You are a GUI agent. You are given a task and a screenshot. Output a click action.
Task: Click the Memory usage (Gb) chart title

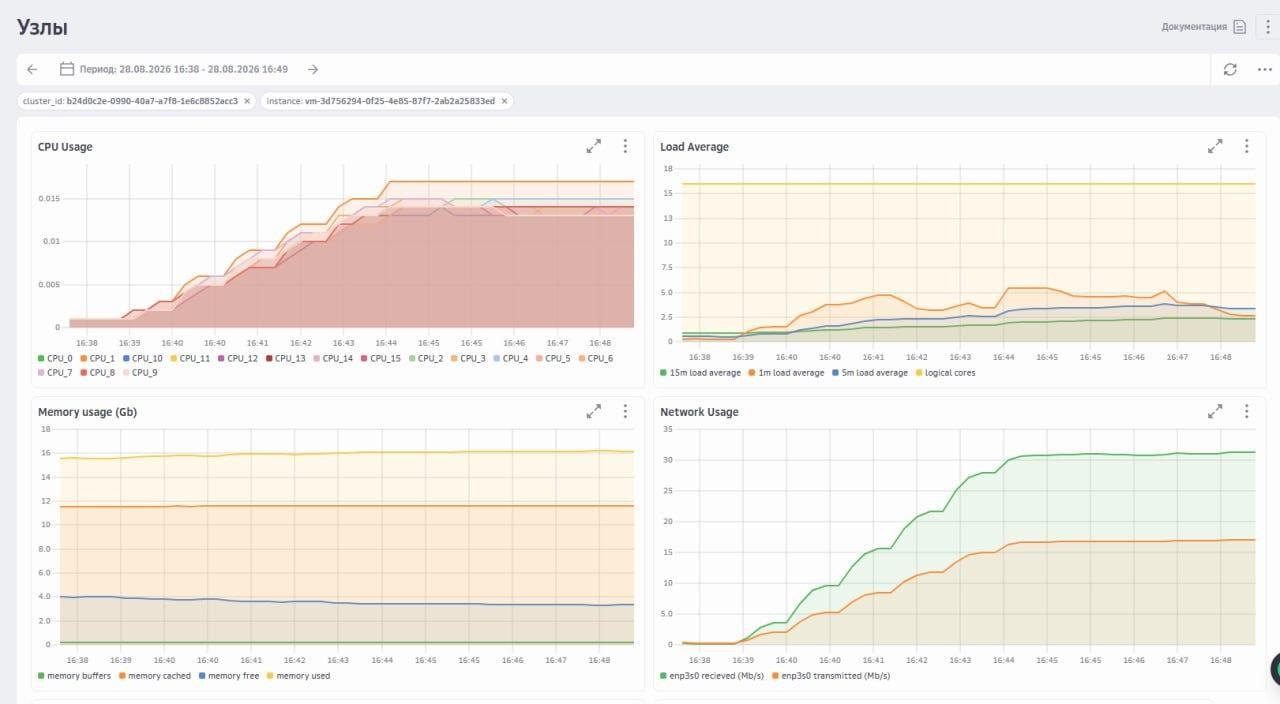point(88,411)
